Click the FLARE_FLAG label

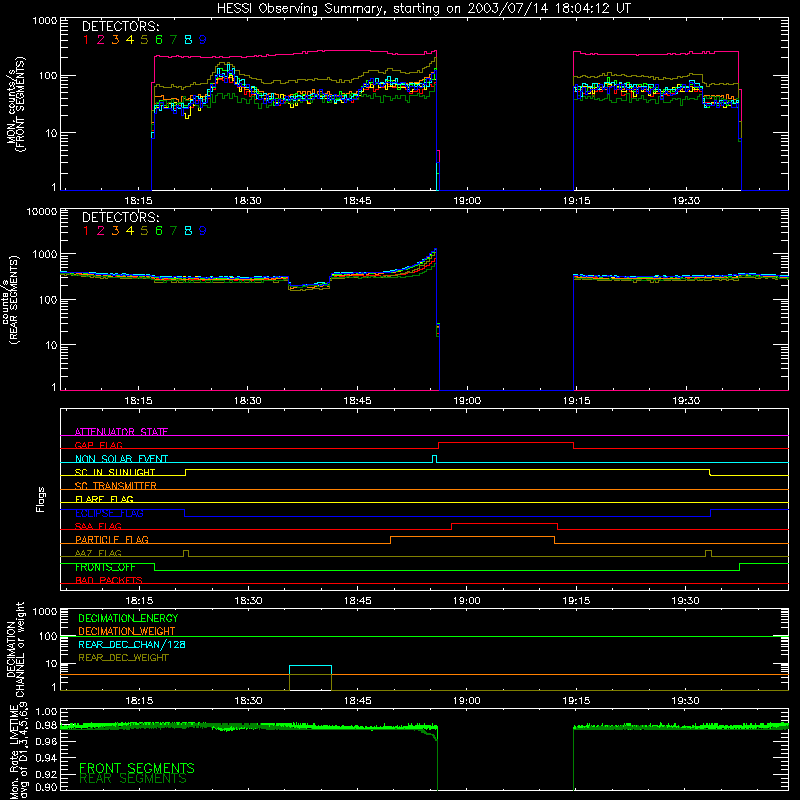click(x=104, y=499)
